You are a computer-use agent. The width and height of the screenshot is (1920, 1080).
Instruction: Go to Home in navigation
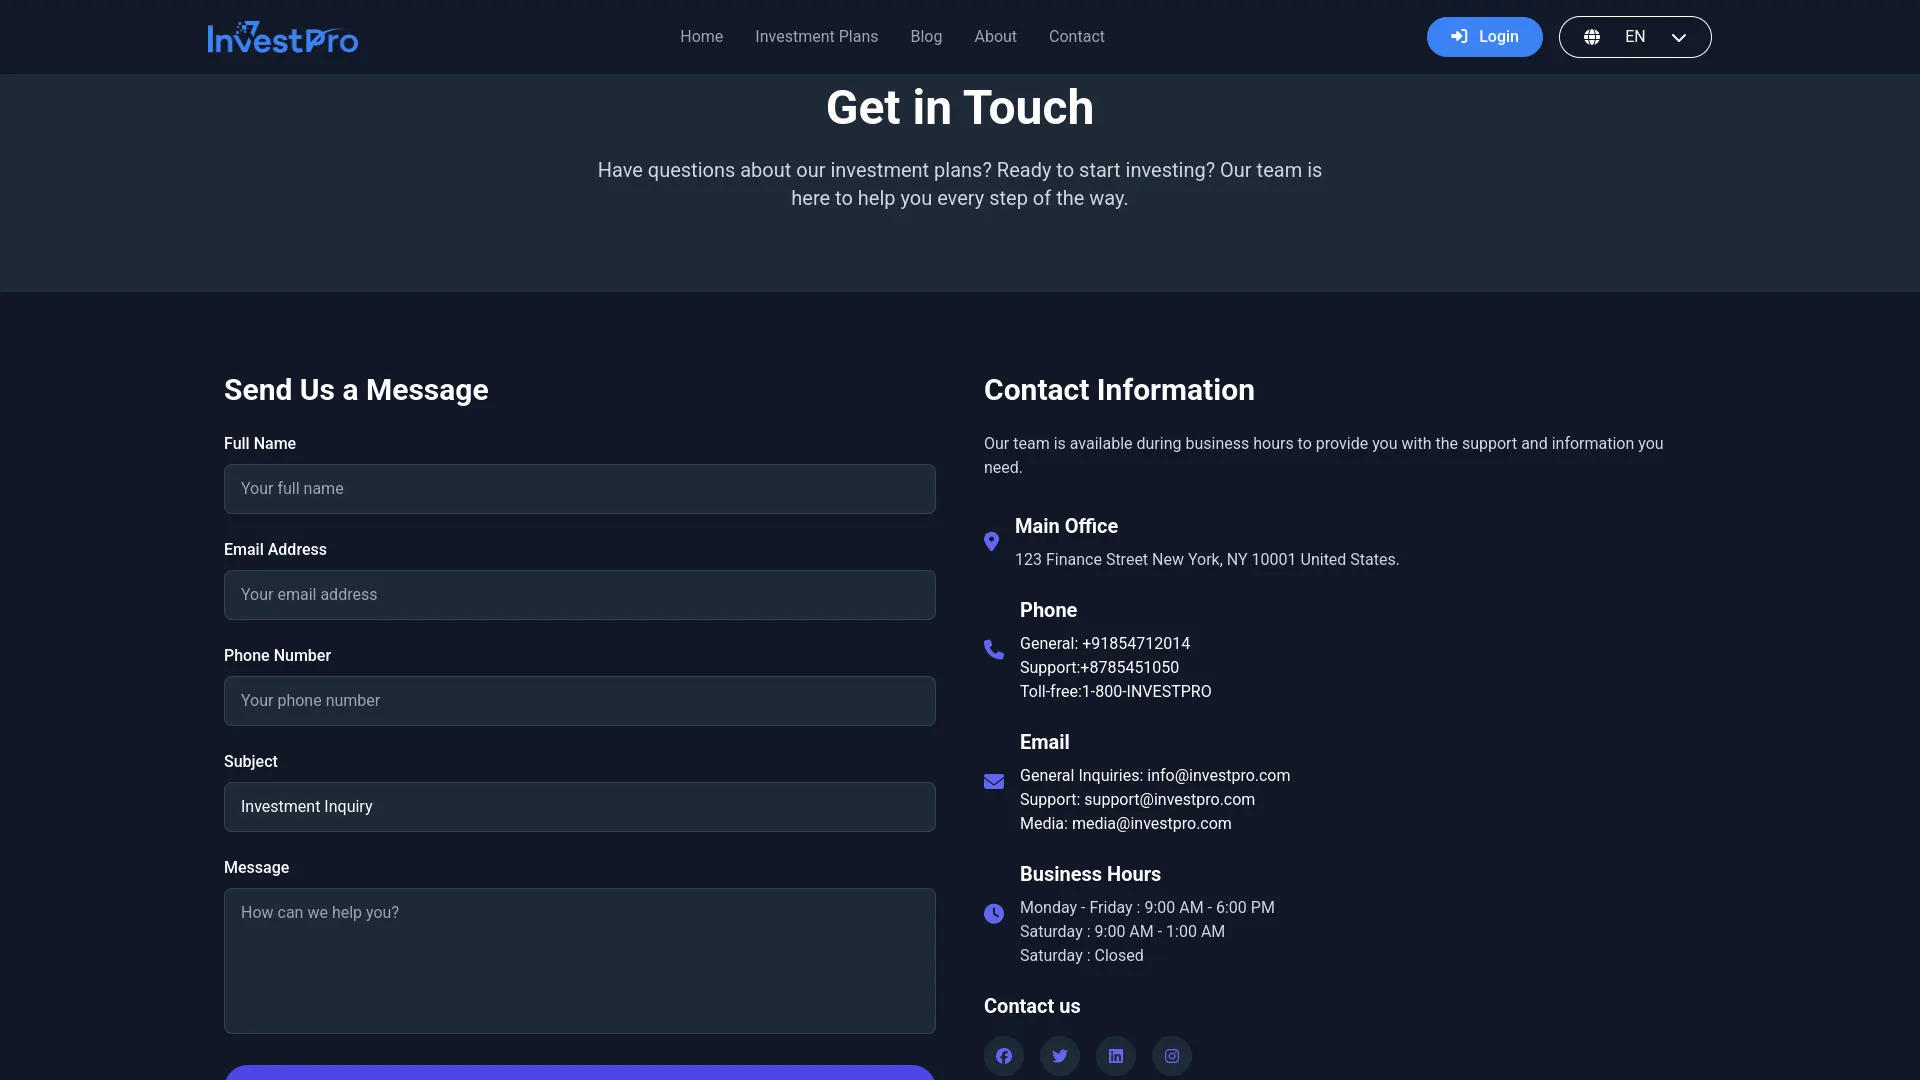coord(701,37)
